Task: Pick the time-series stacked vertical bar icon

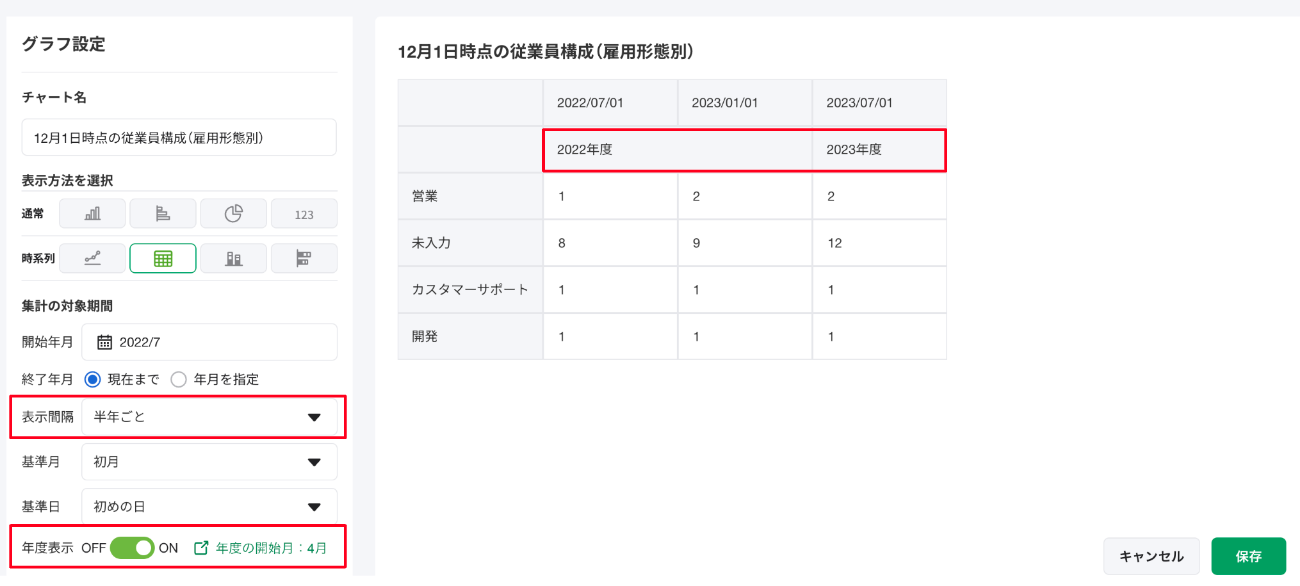Action: click(x=233, y=258)
